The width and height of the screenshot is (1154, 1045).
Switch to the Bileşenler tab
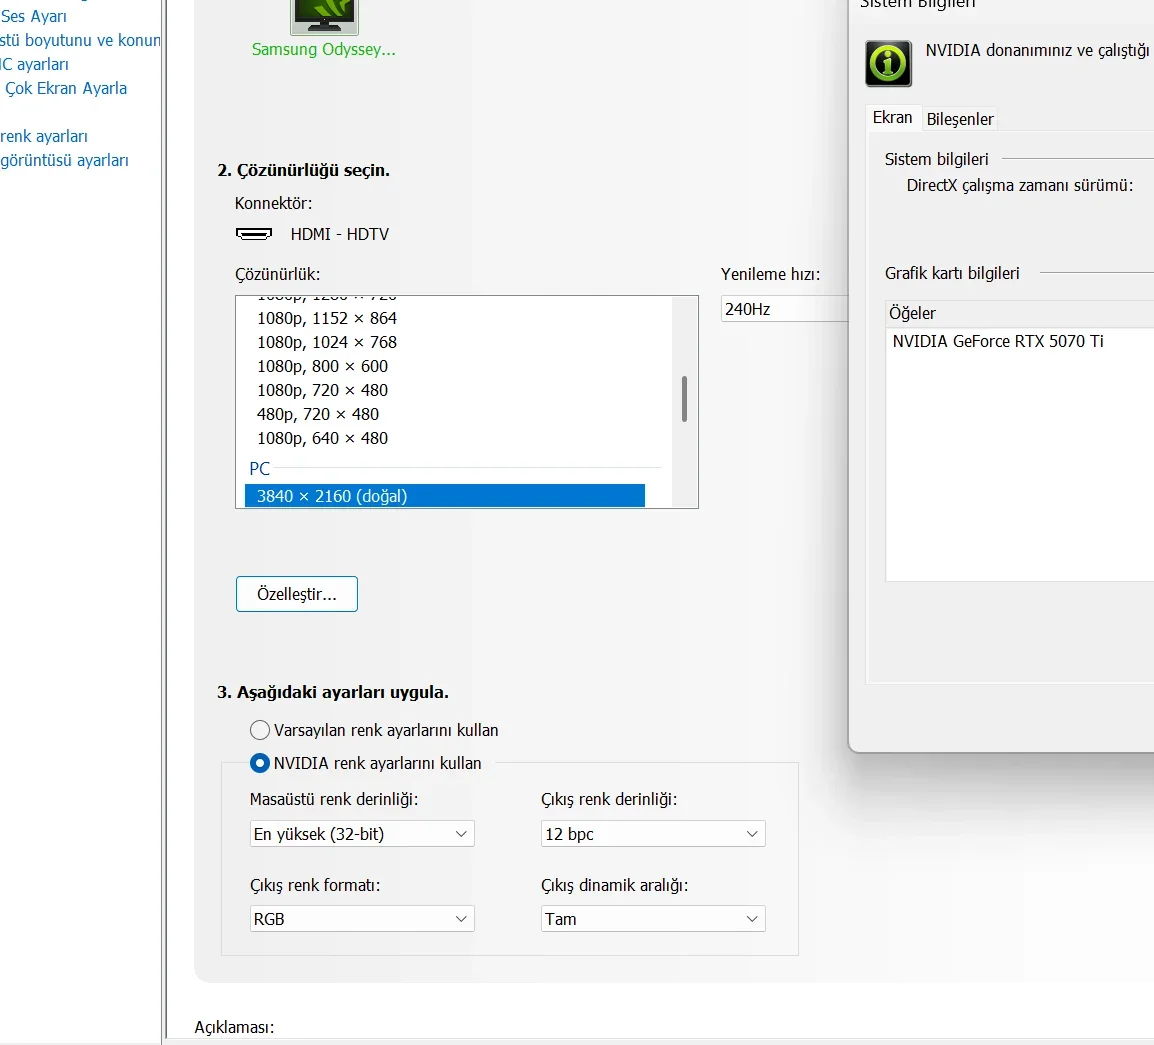tap(960, 119)
